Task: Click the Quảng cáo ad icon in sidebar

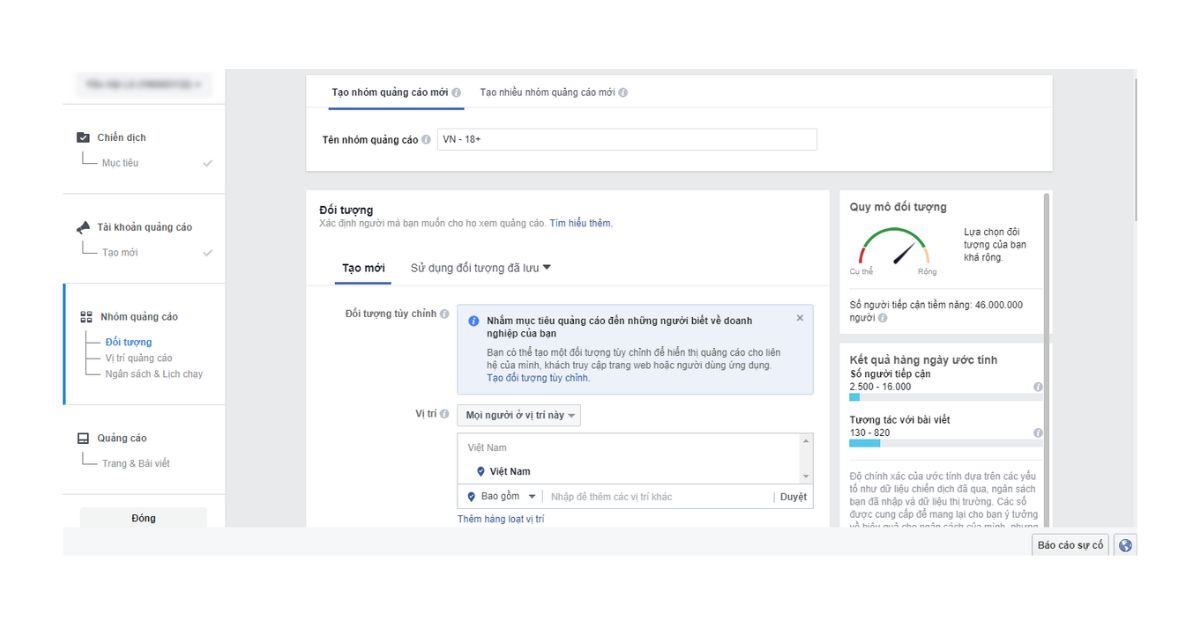Action: coord(83,438)
